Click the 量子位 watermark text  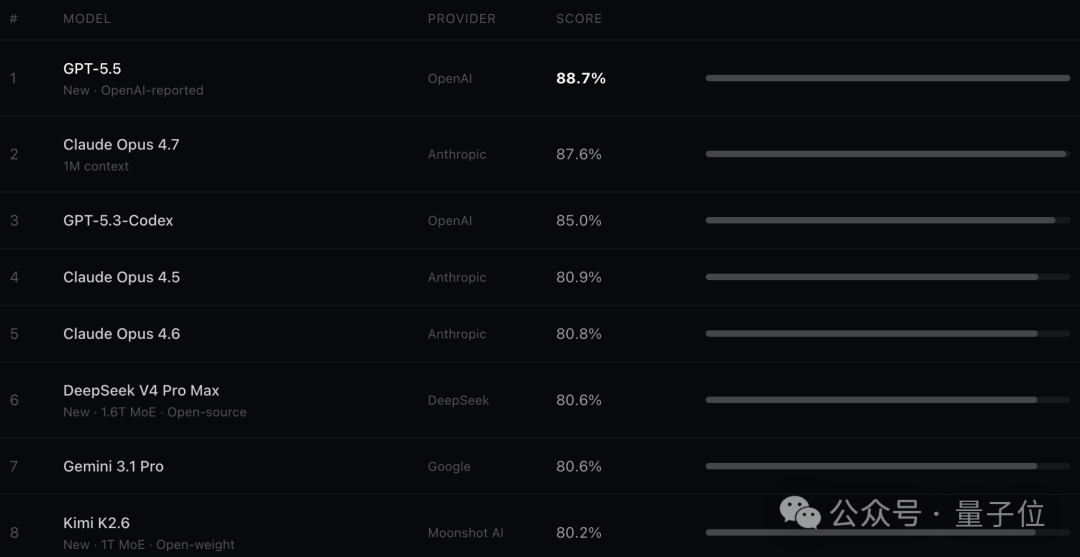[999, 514]
